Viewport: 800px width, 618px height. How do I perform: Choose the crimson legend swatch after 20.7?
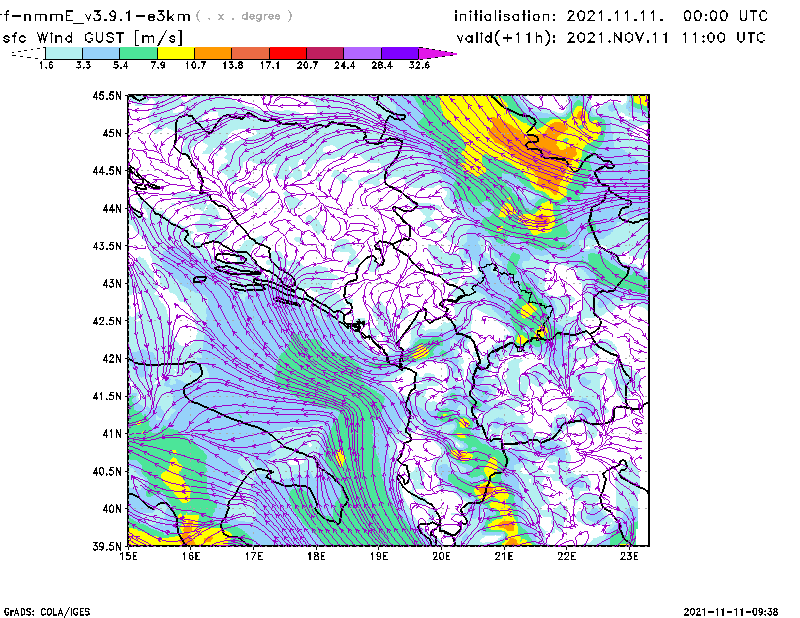tap(325, 53)
